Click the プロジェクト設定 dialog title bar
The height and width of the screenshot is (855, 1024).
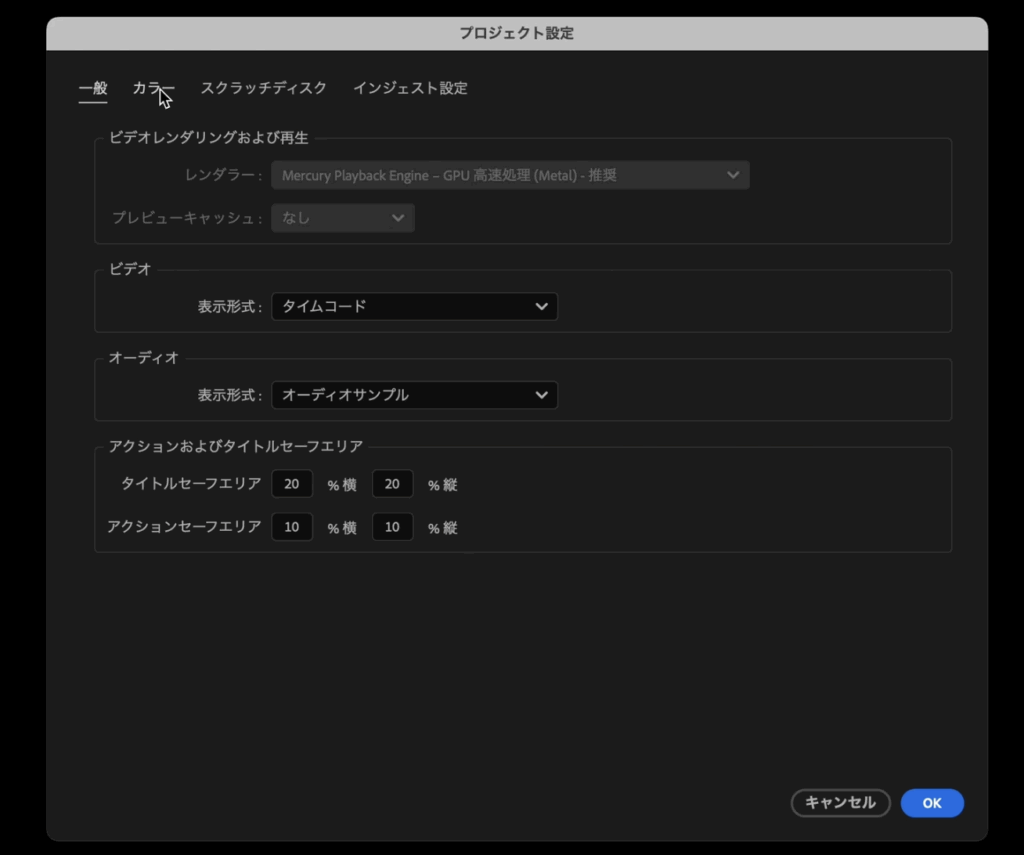tap(516, 33)
